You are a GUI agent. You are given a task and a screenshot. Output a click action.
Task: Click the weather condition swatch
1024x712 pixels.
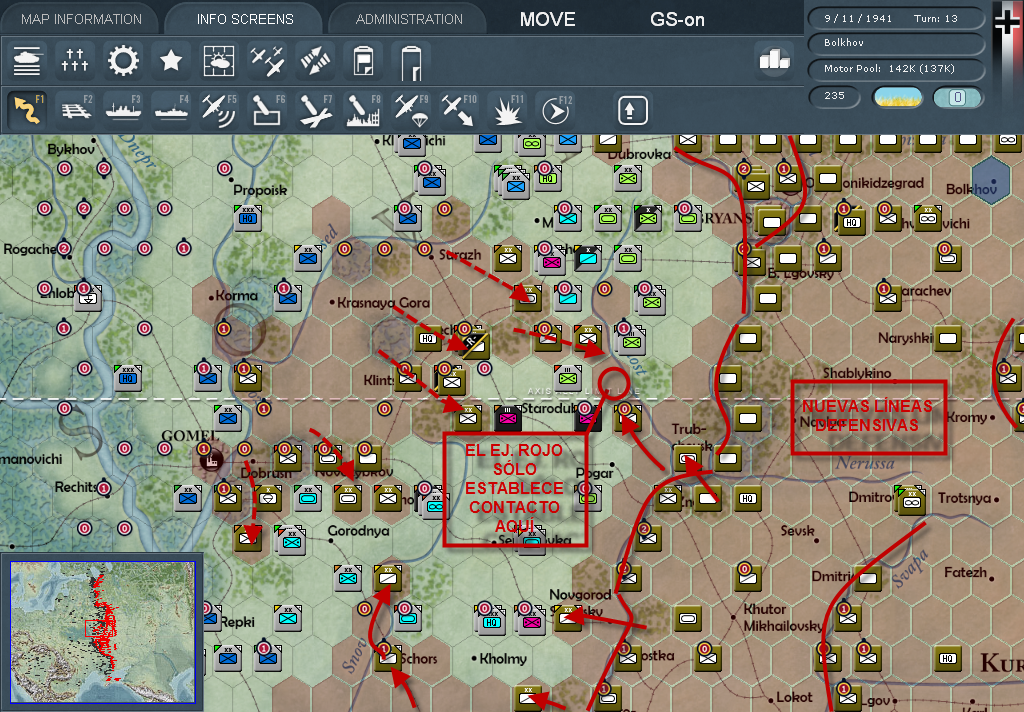coord(897,97)
